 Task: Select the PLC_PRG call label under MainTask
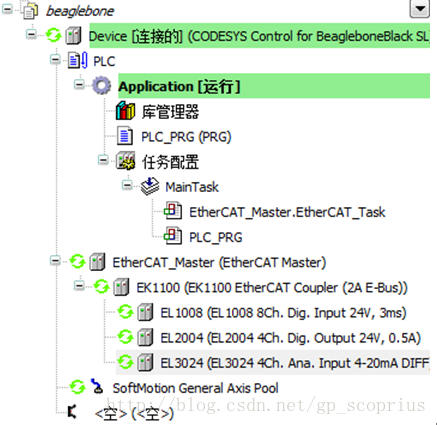pyautogui.click(x=216, y=237)
